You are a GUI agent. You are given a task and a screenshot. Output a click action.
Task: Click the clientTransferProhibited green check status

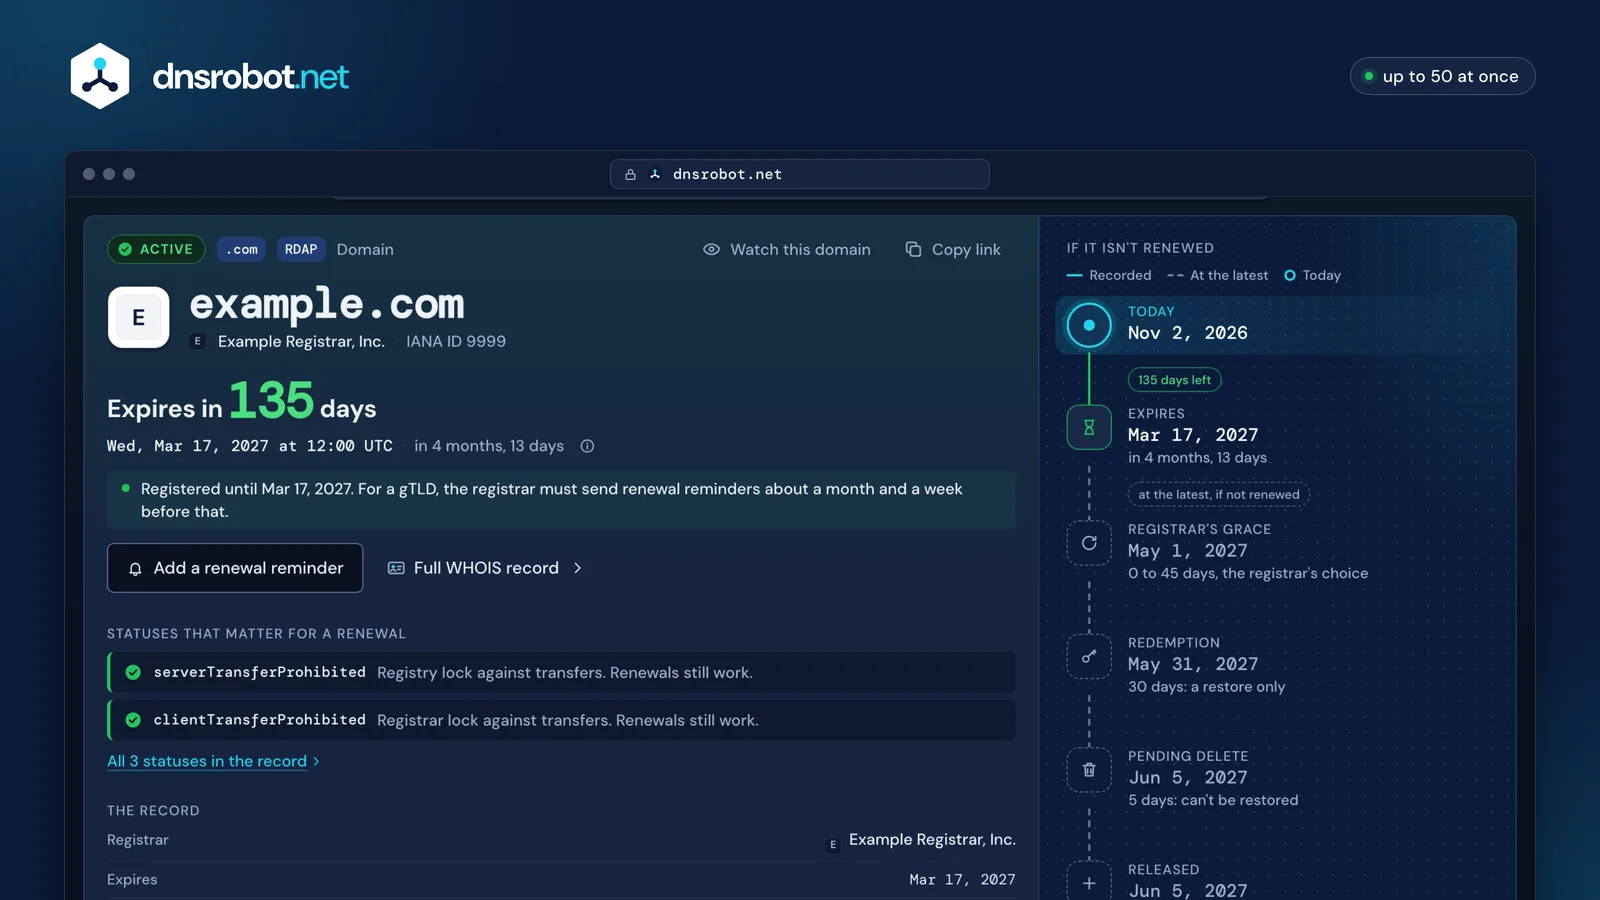tap(133, 720)
